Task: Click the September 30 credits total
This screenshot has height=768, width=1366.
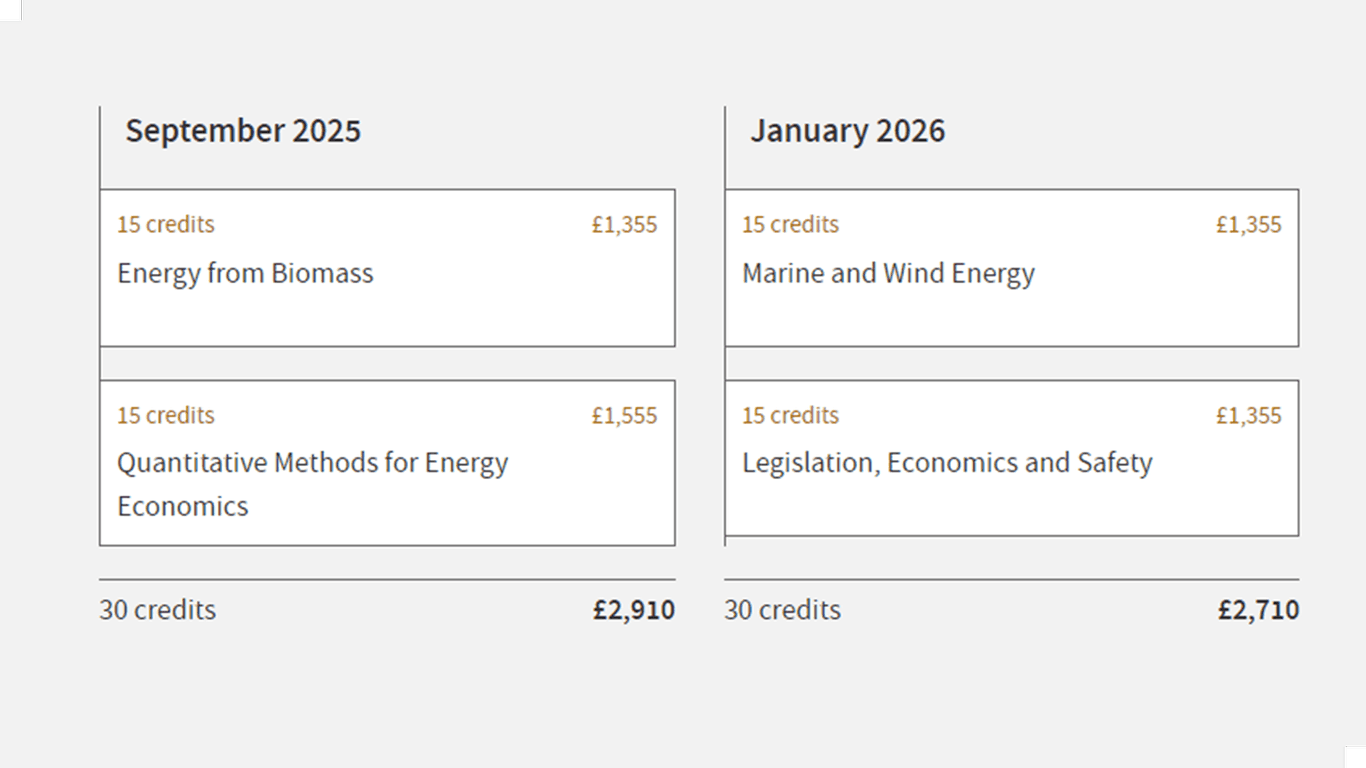Action: click(157, 610)
